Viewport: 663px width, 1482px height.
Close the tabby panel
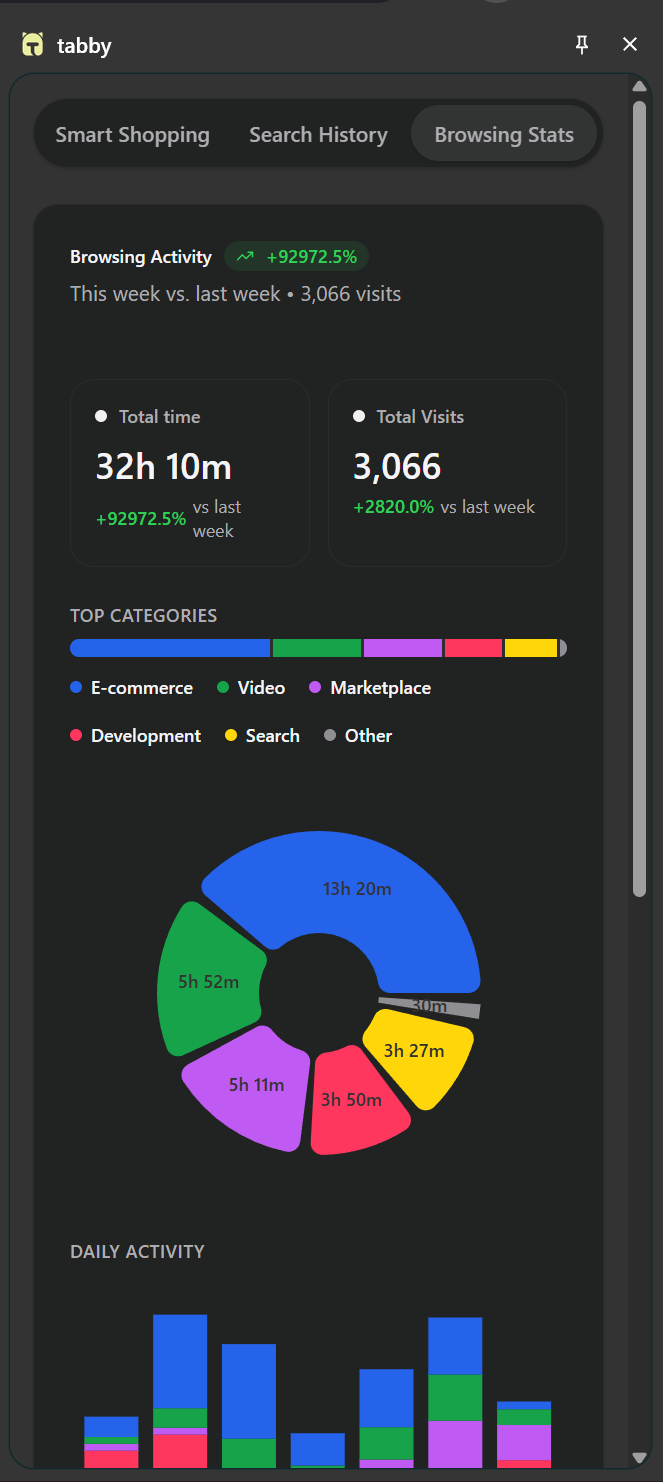[x=630, y=44]
